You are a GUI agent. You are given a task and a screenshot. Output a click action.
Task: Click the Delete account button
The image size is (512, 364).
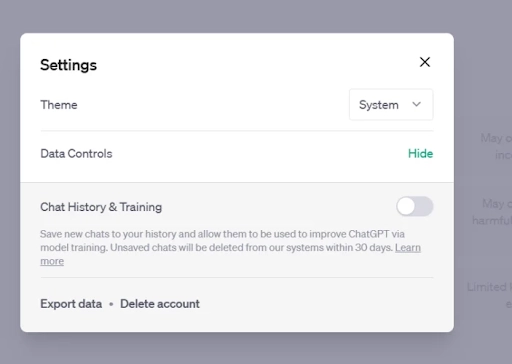point(160,304)
